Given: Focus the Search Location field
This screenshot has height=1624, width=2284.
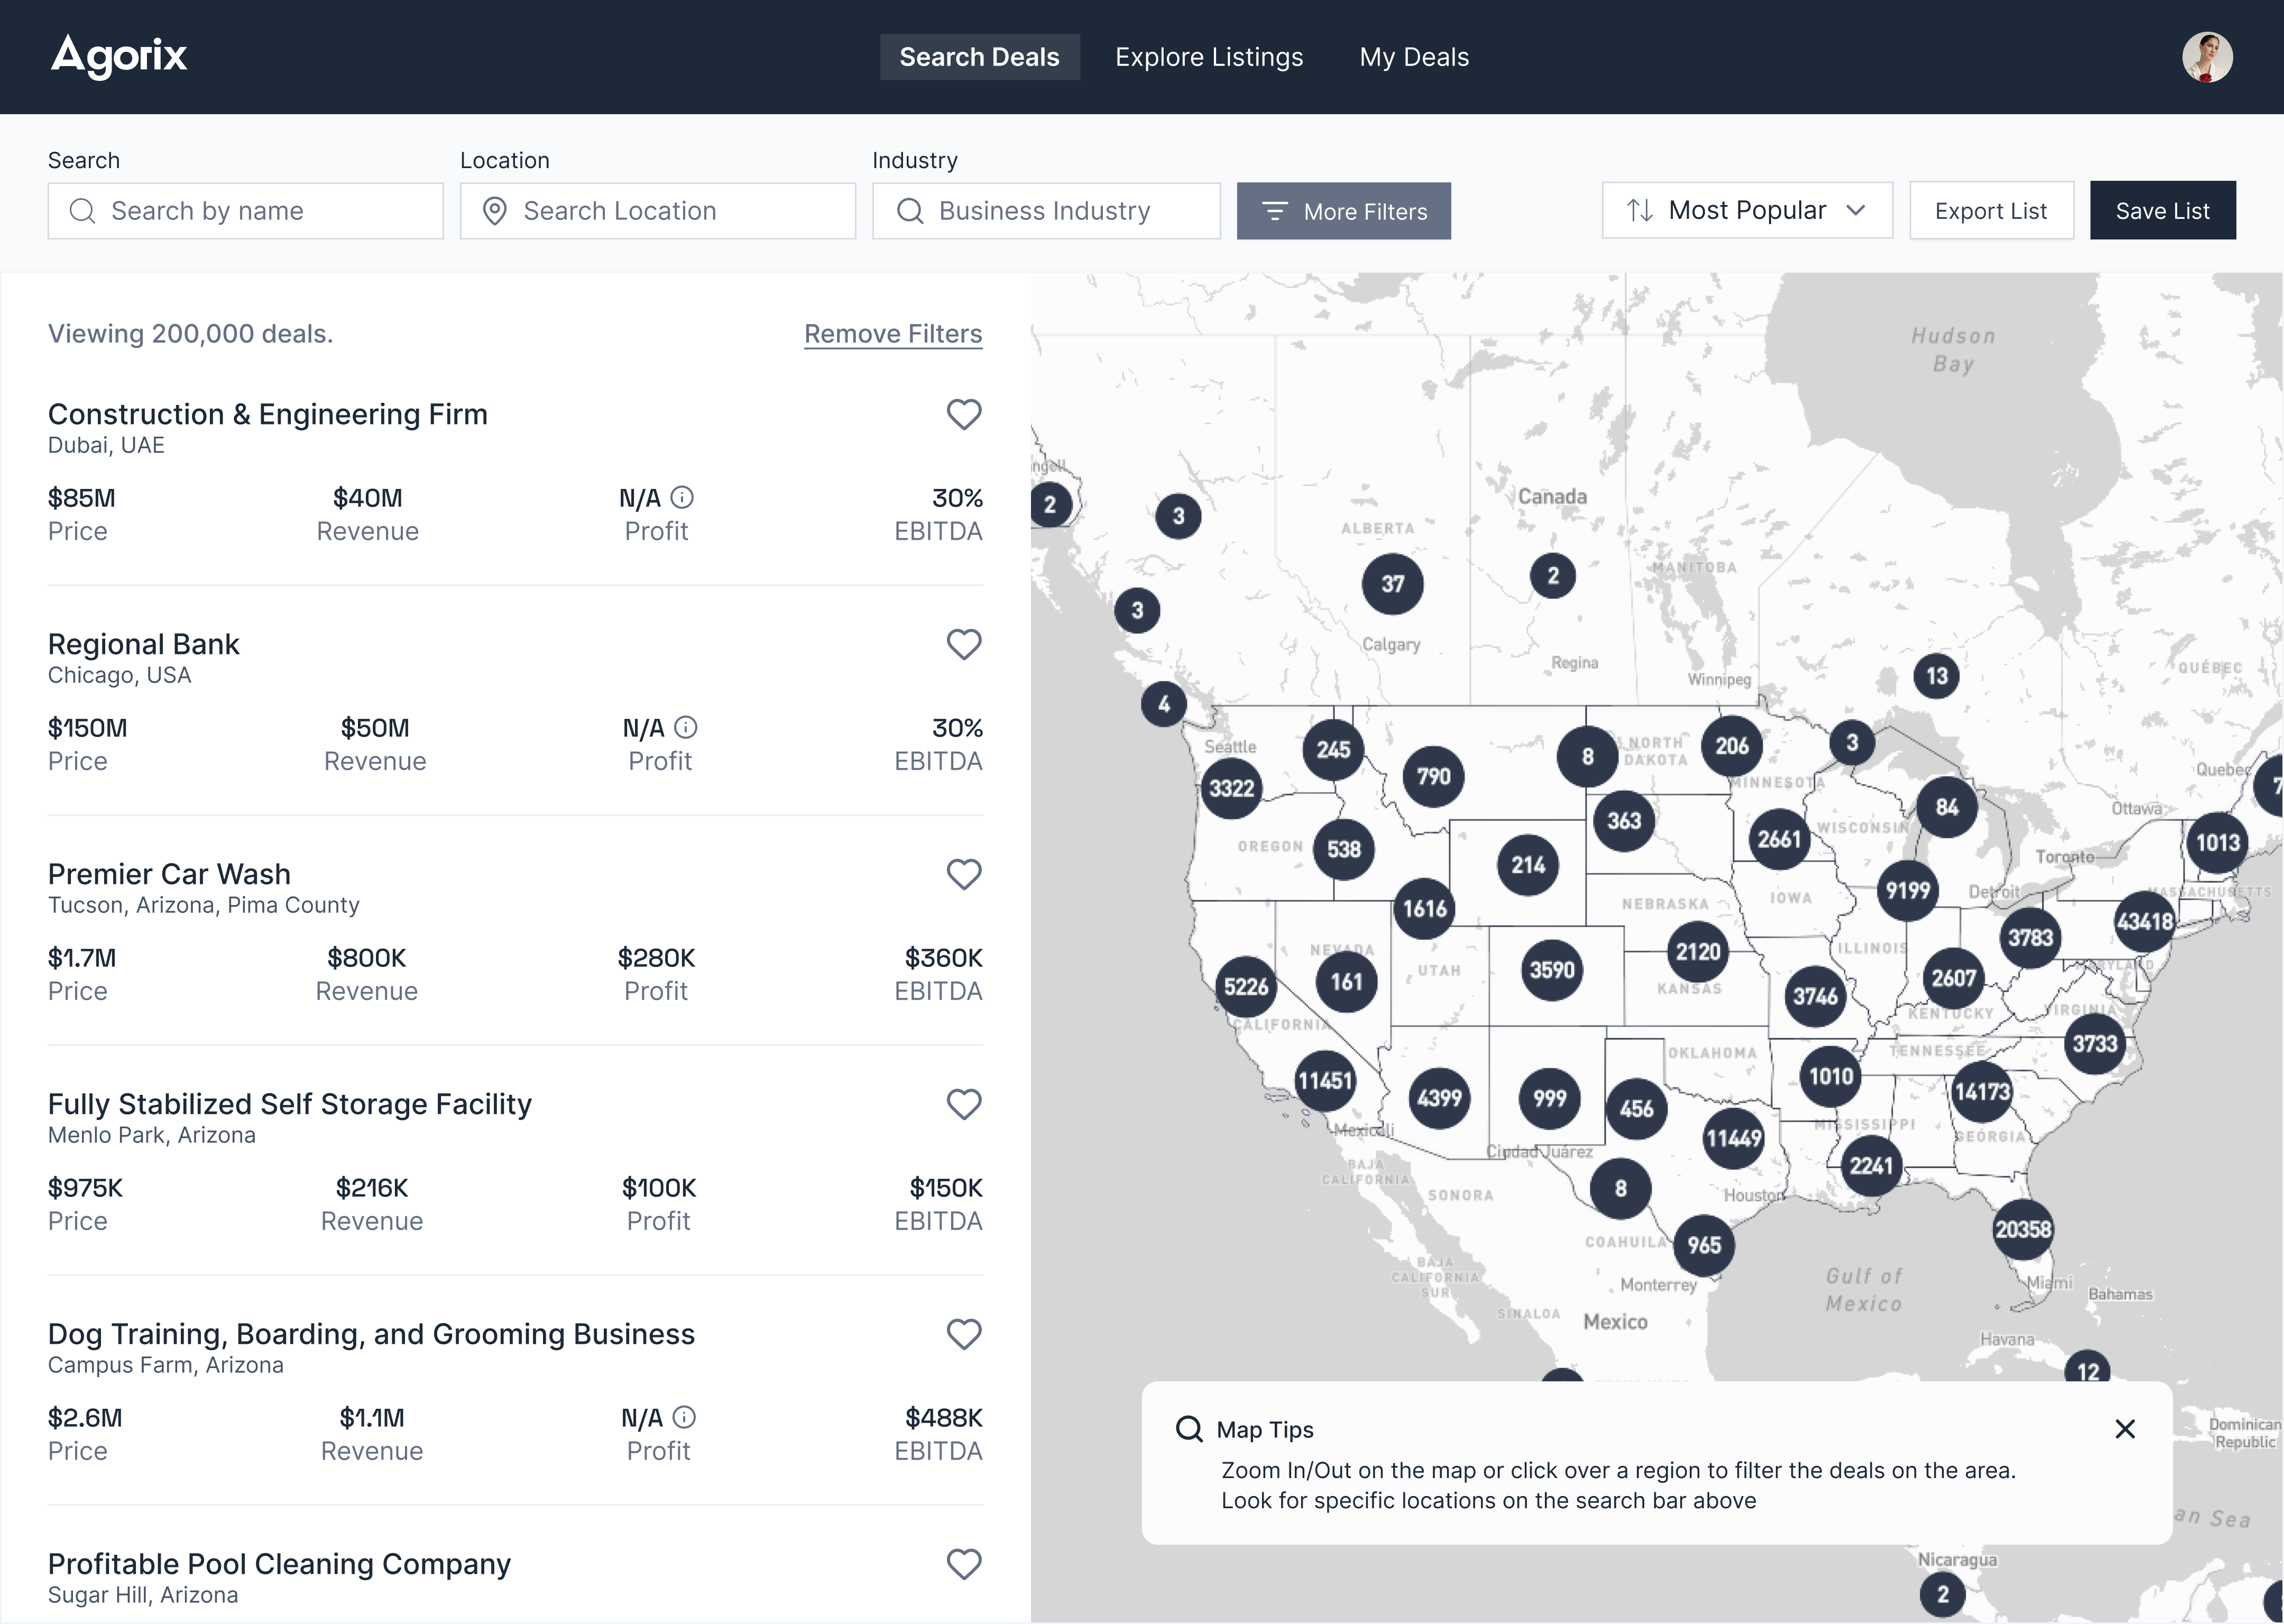Looking at the screenshot, I should coord(658,211).
